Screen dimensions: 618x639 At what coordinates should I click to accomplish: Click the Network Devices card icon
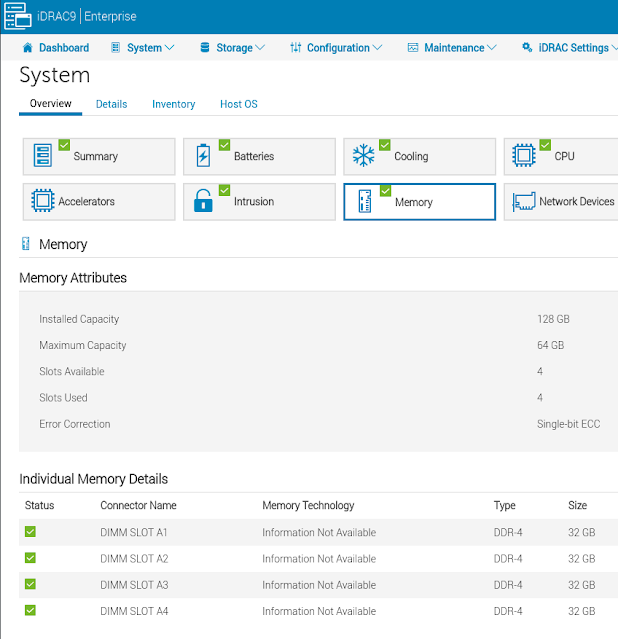[523, 202]
